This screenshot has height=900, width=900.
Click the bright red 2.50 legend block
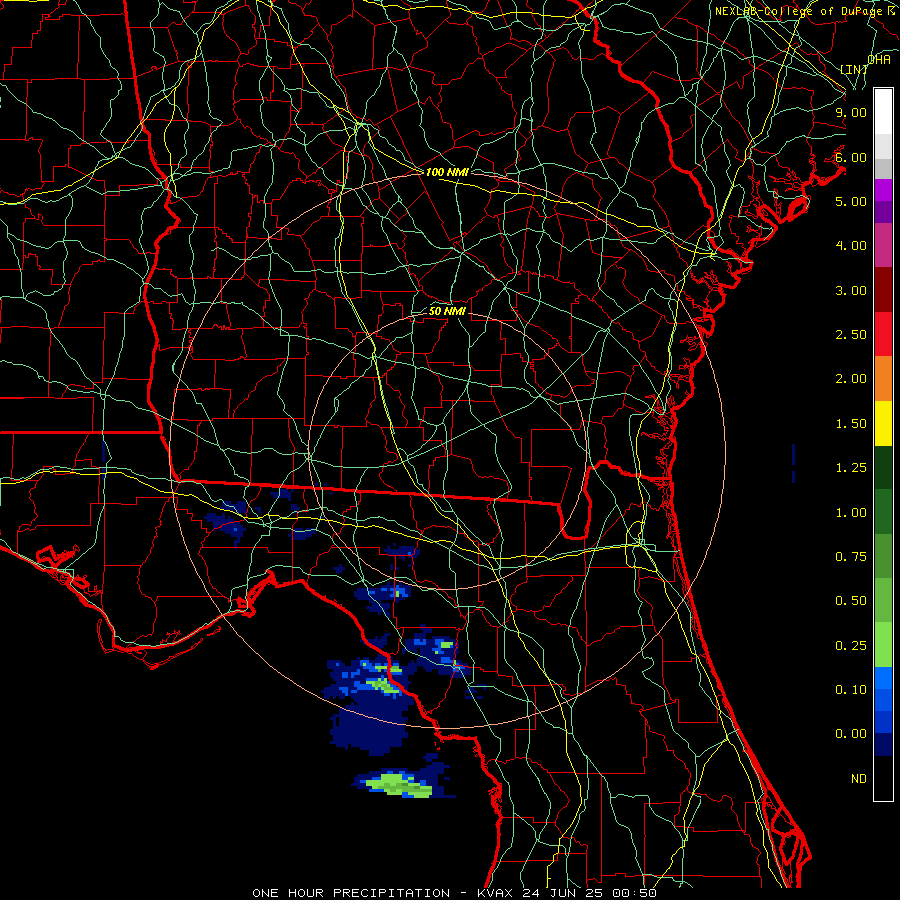pyautogui.click(x=883, y=334)
